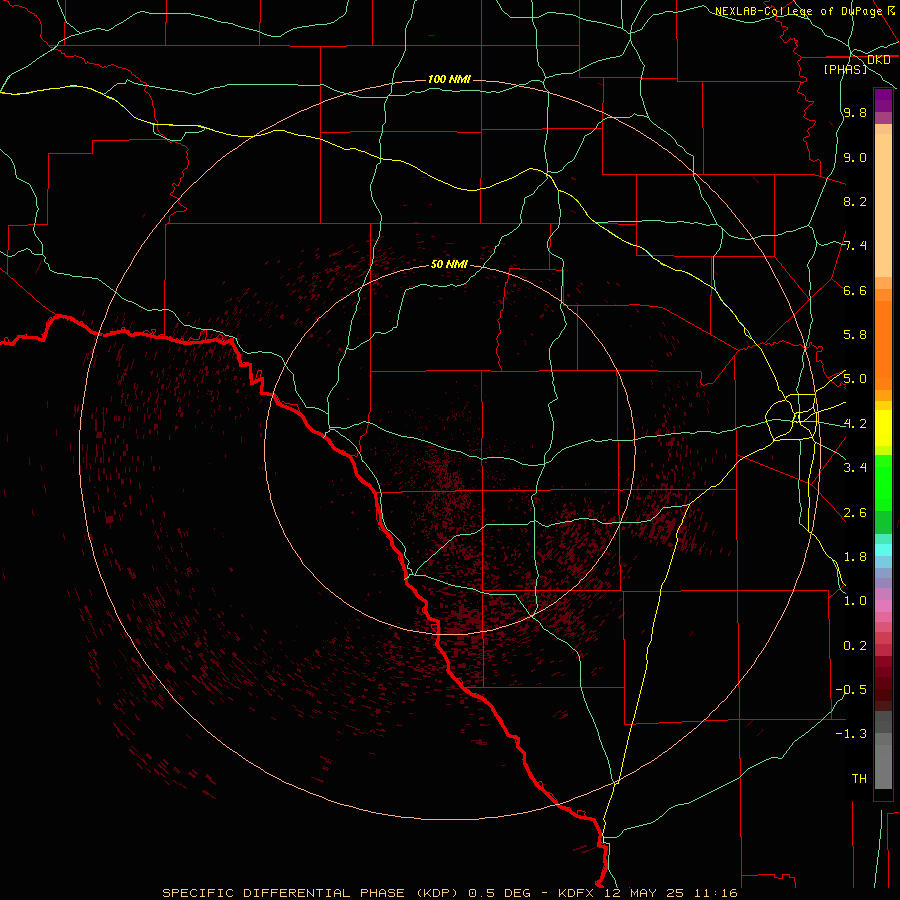Pick the cyan segment of the color bar
900x900 pixels.
tap(883, 549)
